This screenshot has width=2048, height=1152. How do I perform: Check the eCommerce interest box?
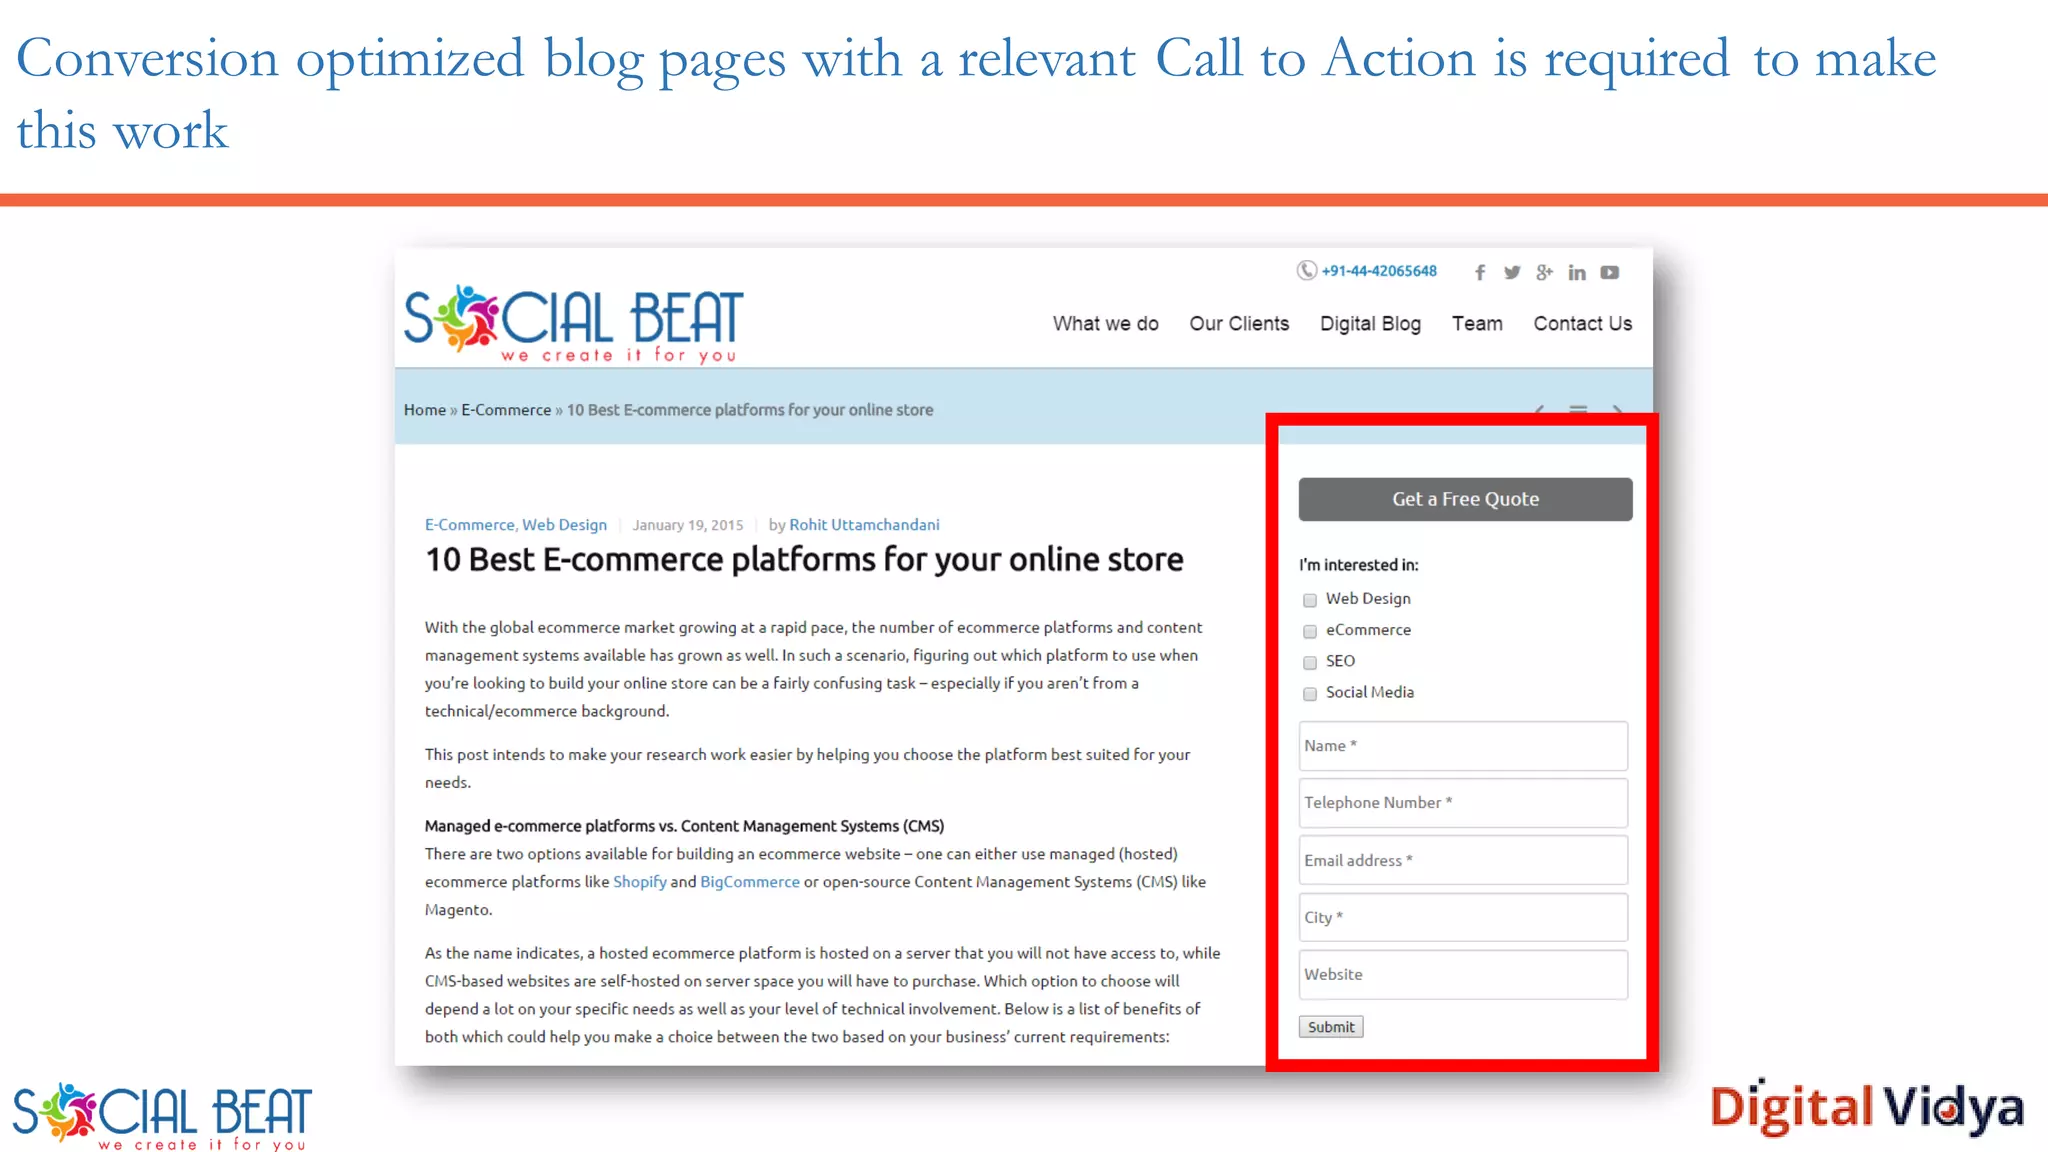coord(1310,631)
